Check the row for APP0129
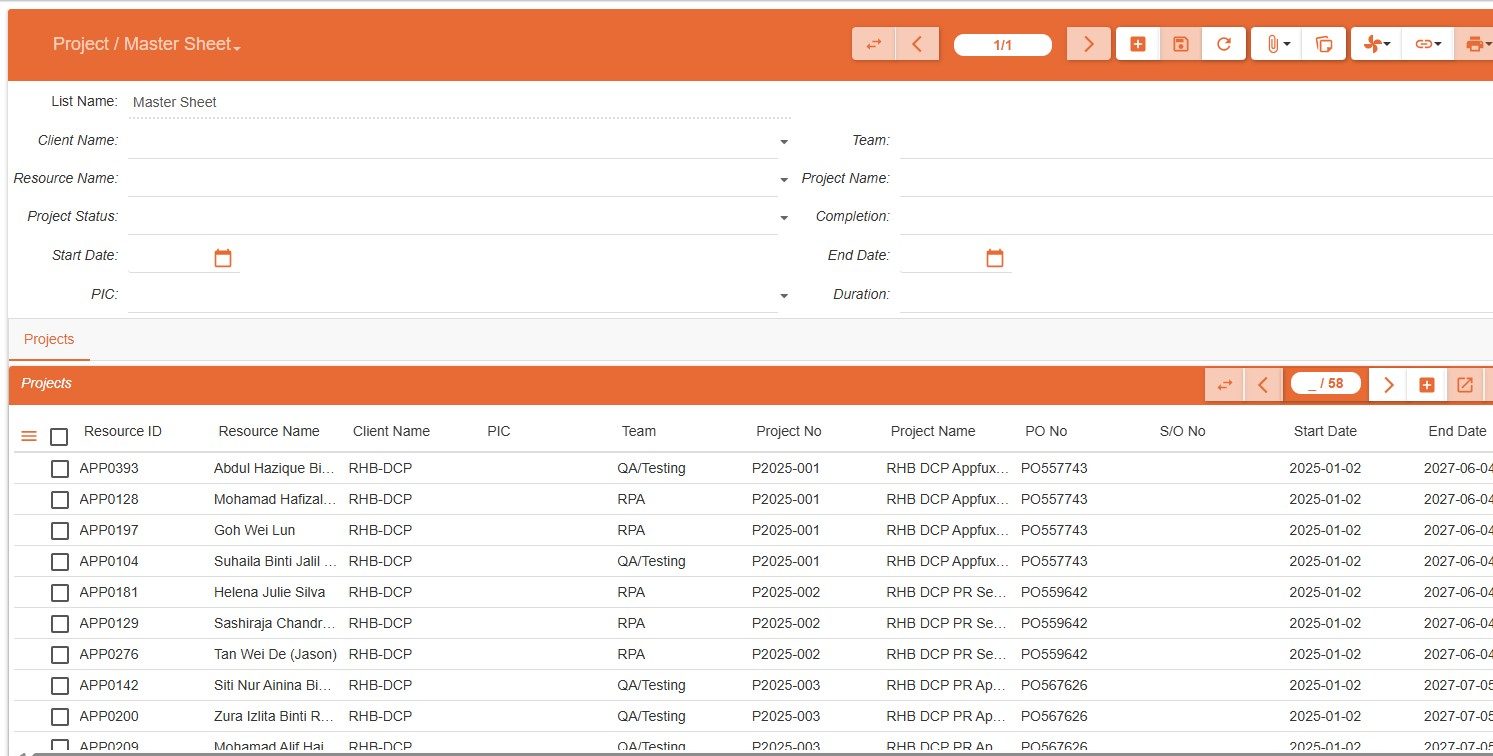The height and width of the screenshot is (756, 1493). click(x=60, y=624)
